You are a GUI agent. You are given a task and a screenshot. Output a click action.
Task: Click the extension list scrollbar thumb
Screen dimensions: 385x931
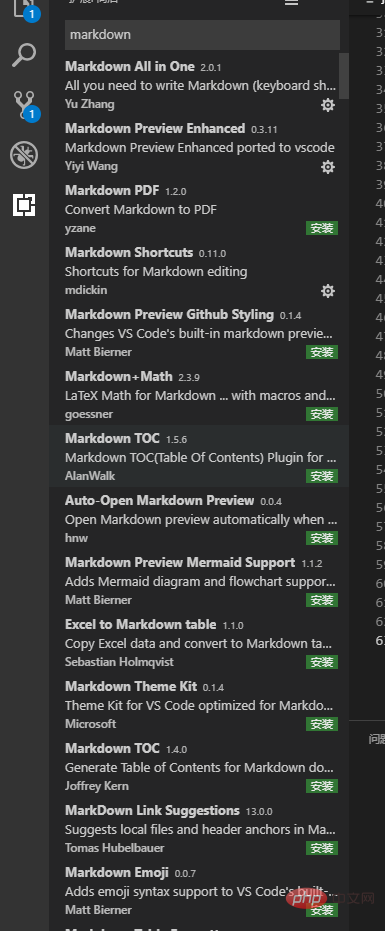click(x=343, y=75)
